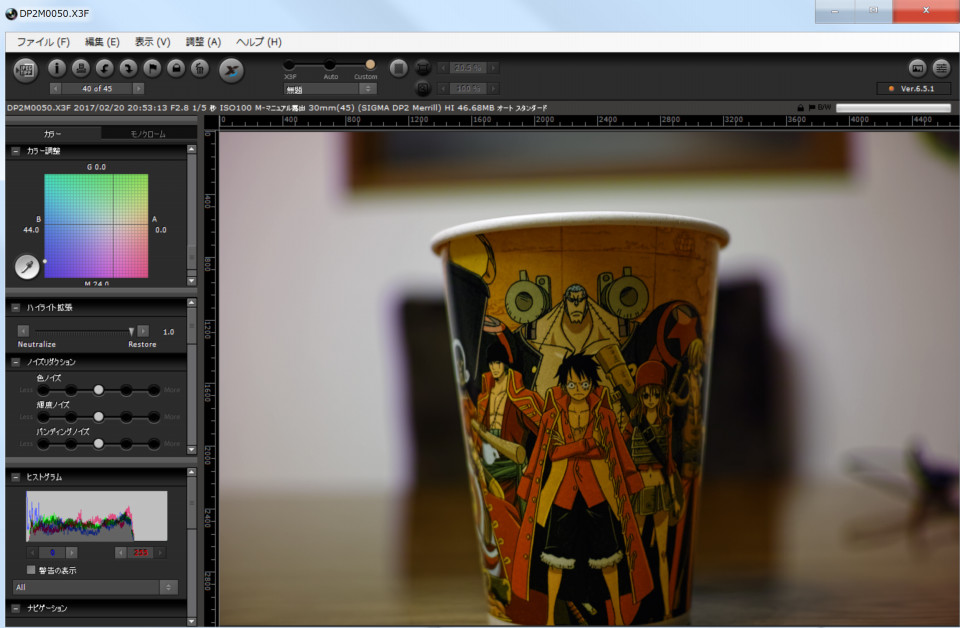Decrease histogram highlight value 255
This screenshot has height=628, width=960.
tap(121, 553)
